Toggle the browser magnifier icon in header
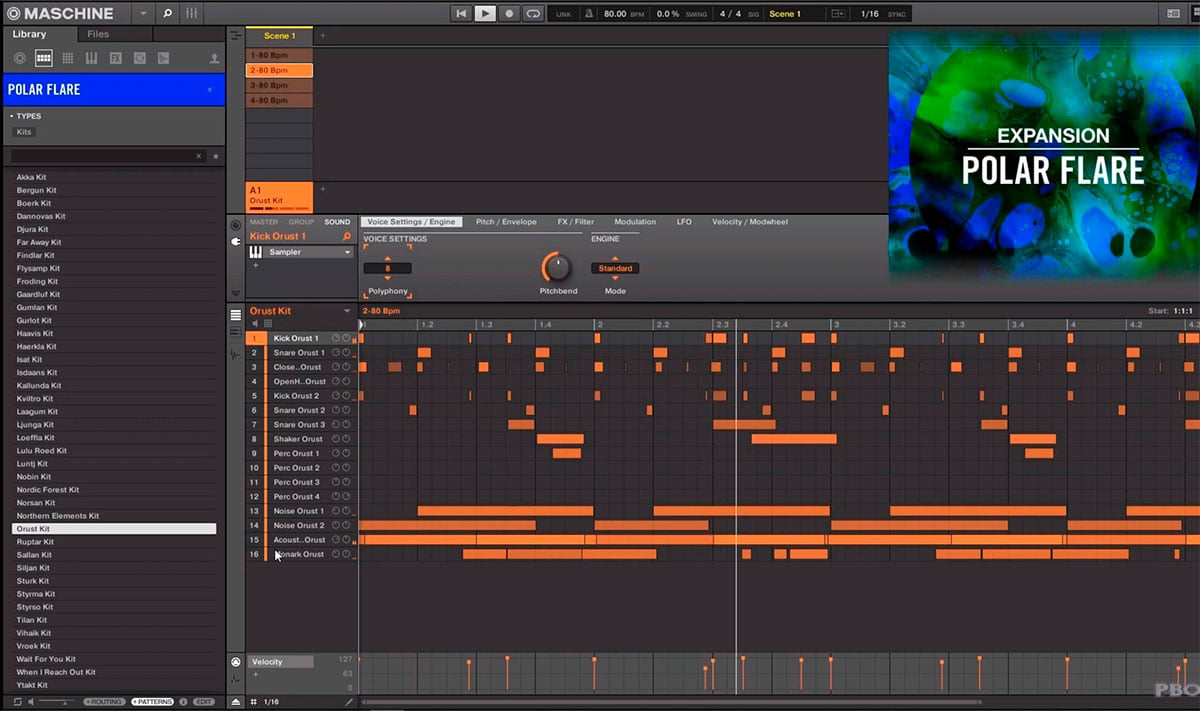 167,13
